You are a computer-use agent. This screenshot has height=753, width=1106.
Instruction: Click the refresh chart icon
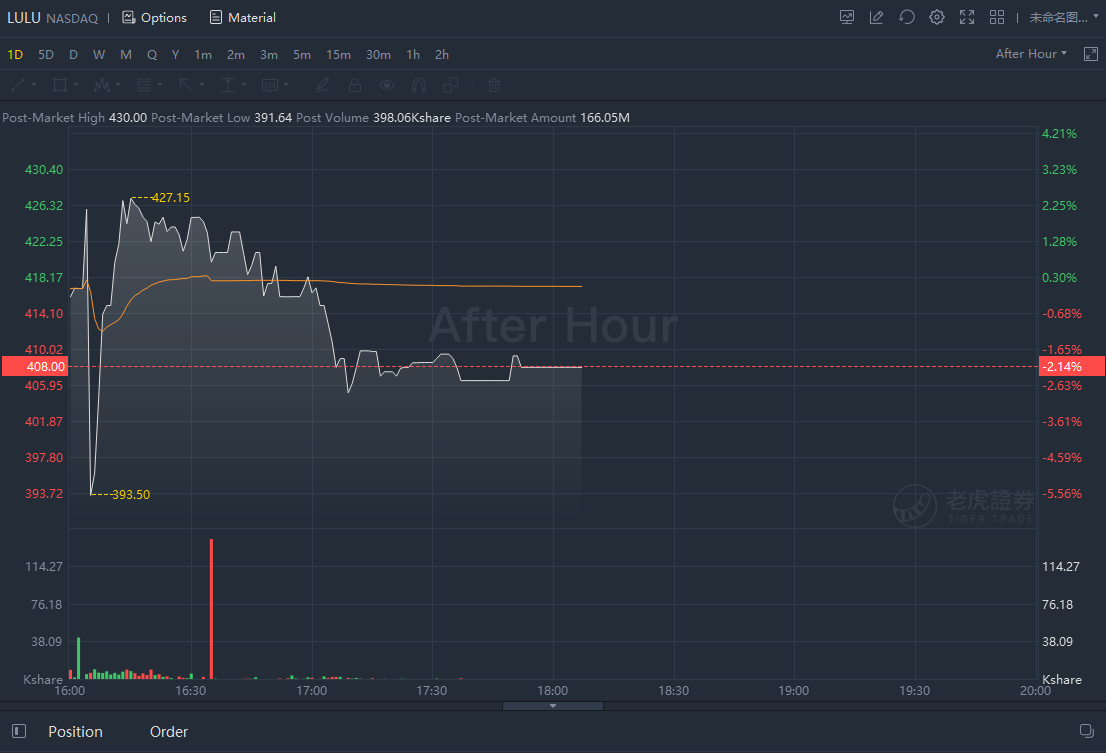pos(907,18)
